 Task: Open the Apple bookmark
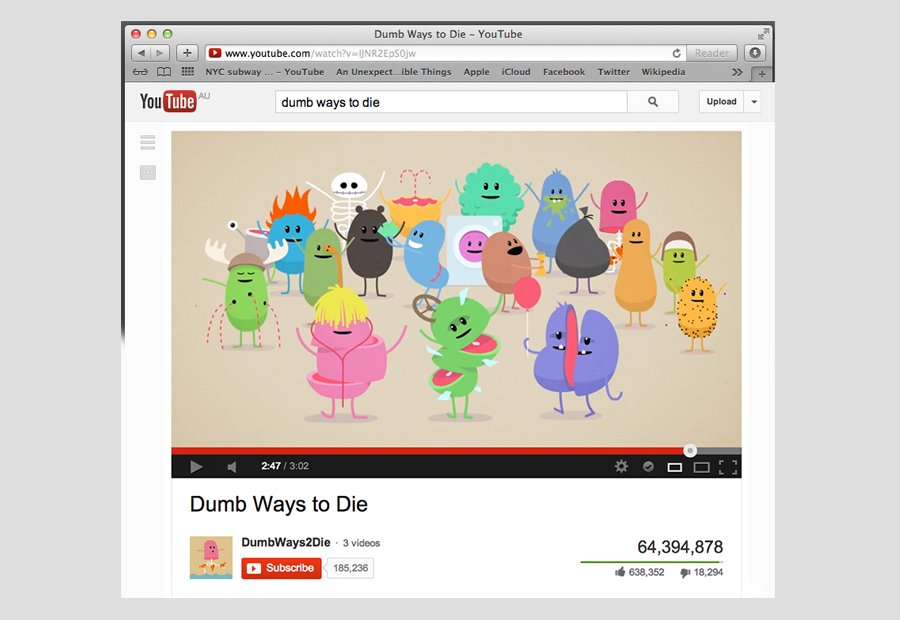(x=476, y=72)
